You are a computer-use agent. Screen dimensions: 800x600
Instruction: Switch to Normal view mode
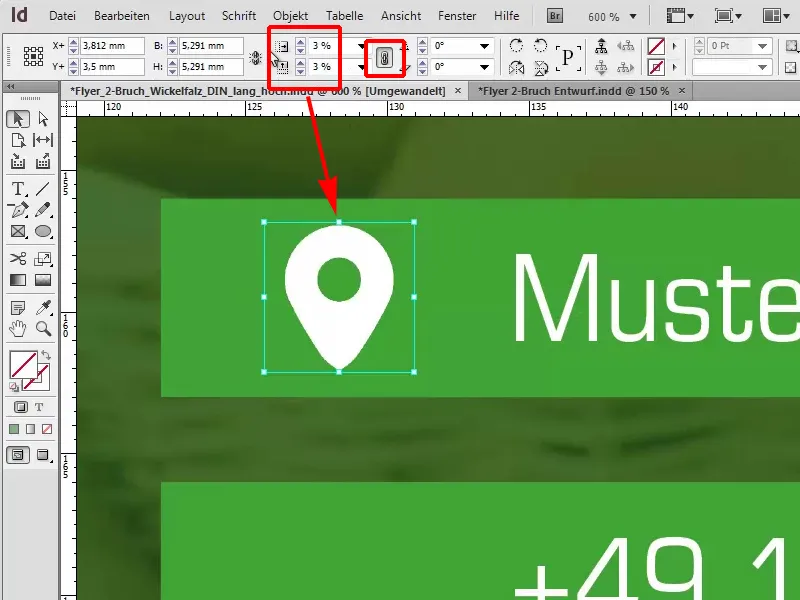(x=18, y=455)
